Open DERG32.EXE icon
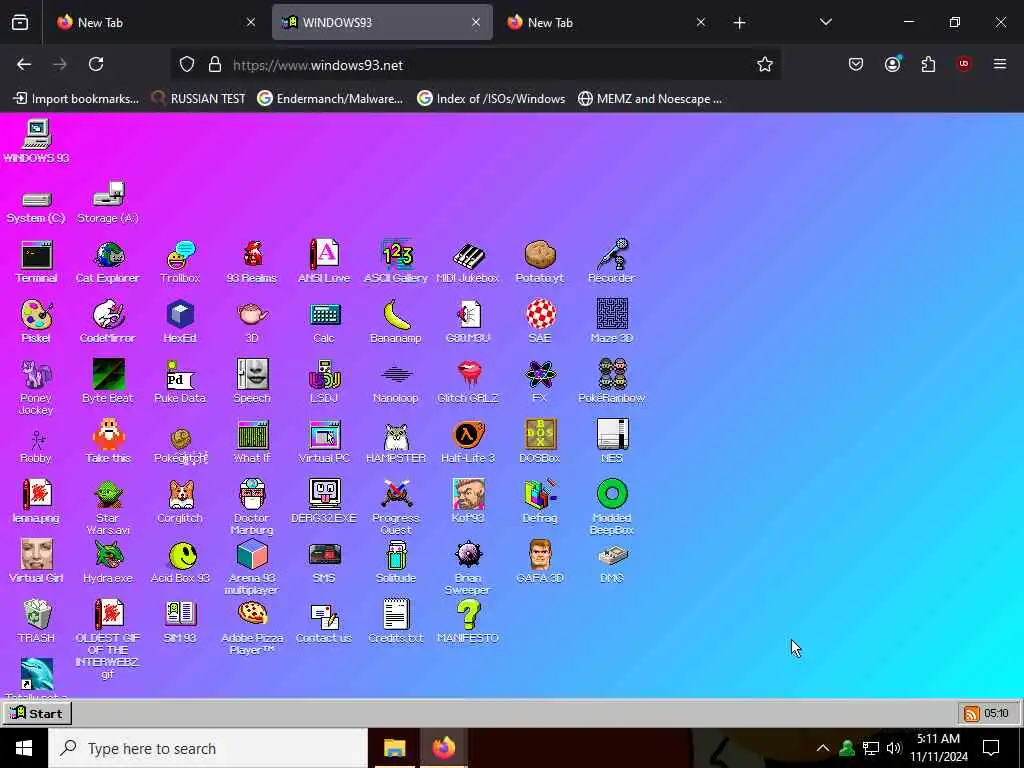 pyautogui.click(x=324, y=502)
